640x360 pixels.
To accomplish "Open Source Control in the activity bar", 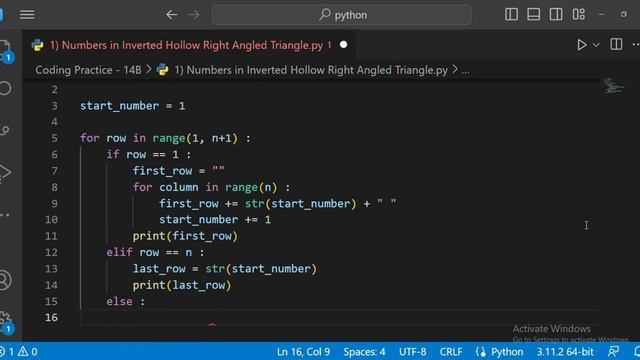I will [5, 131].
